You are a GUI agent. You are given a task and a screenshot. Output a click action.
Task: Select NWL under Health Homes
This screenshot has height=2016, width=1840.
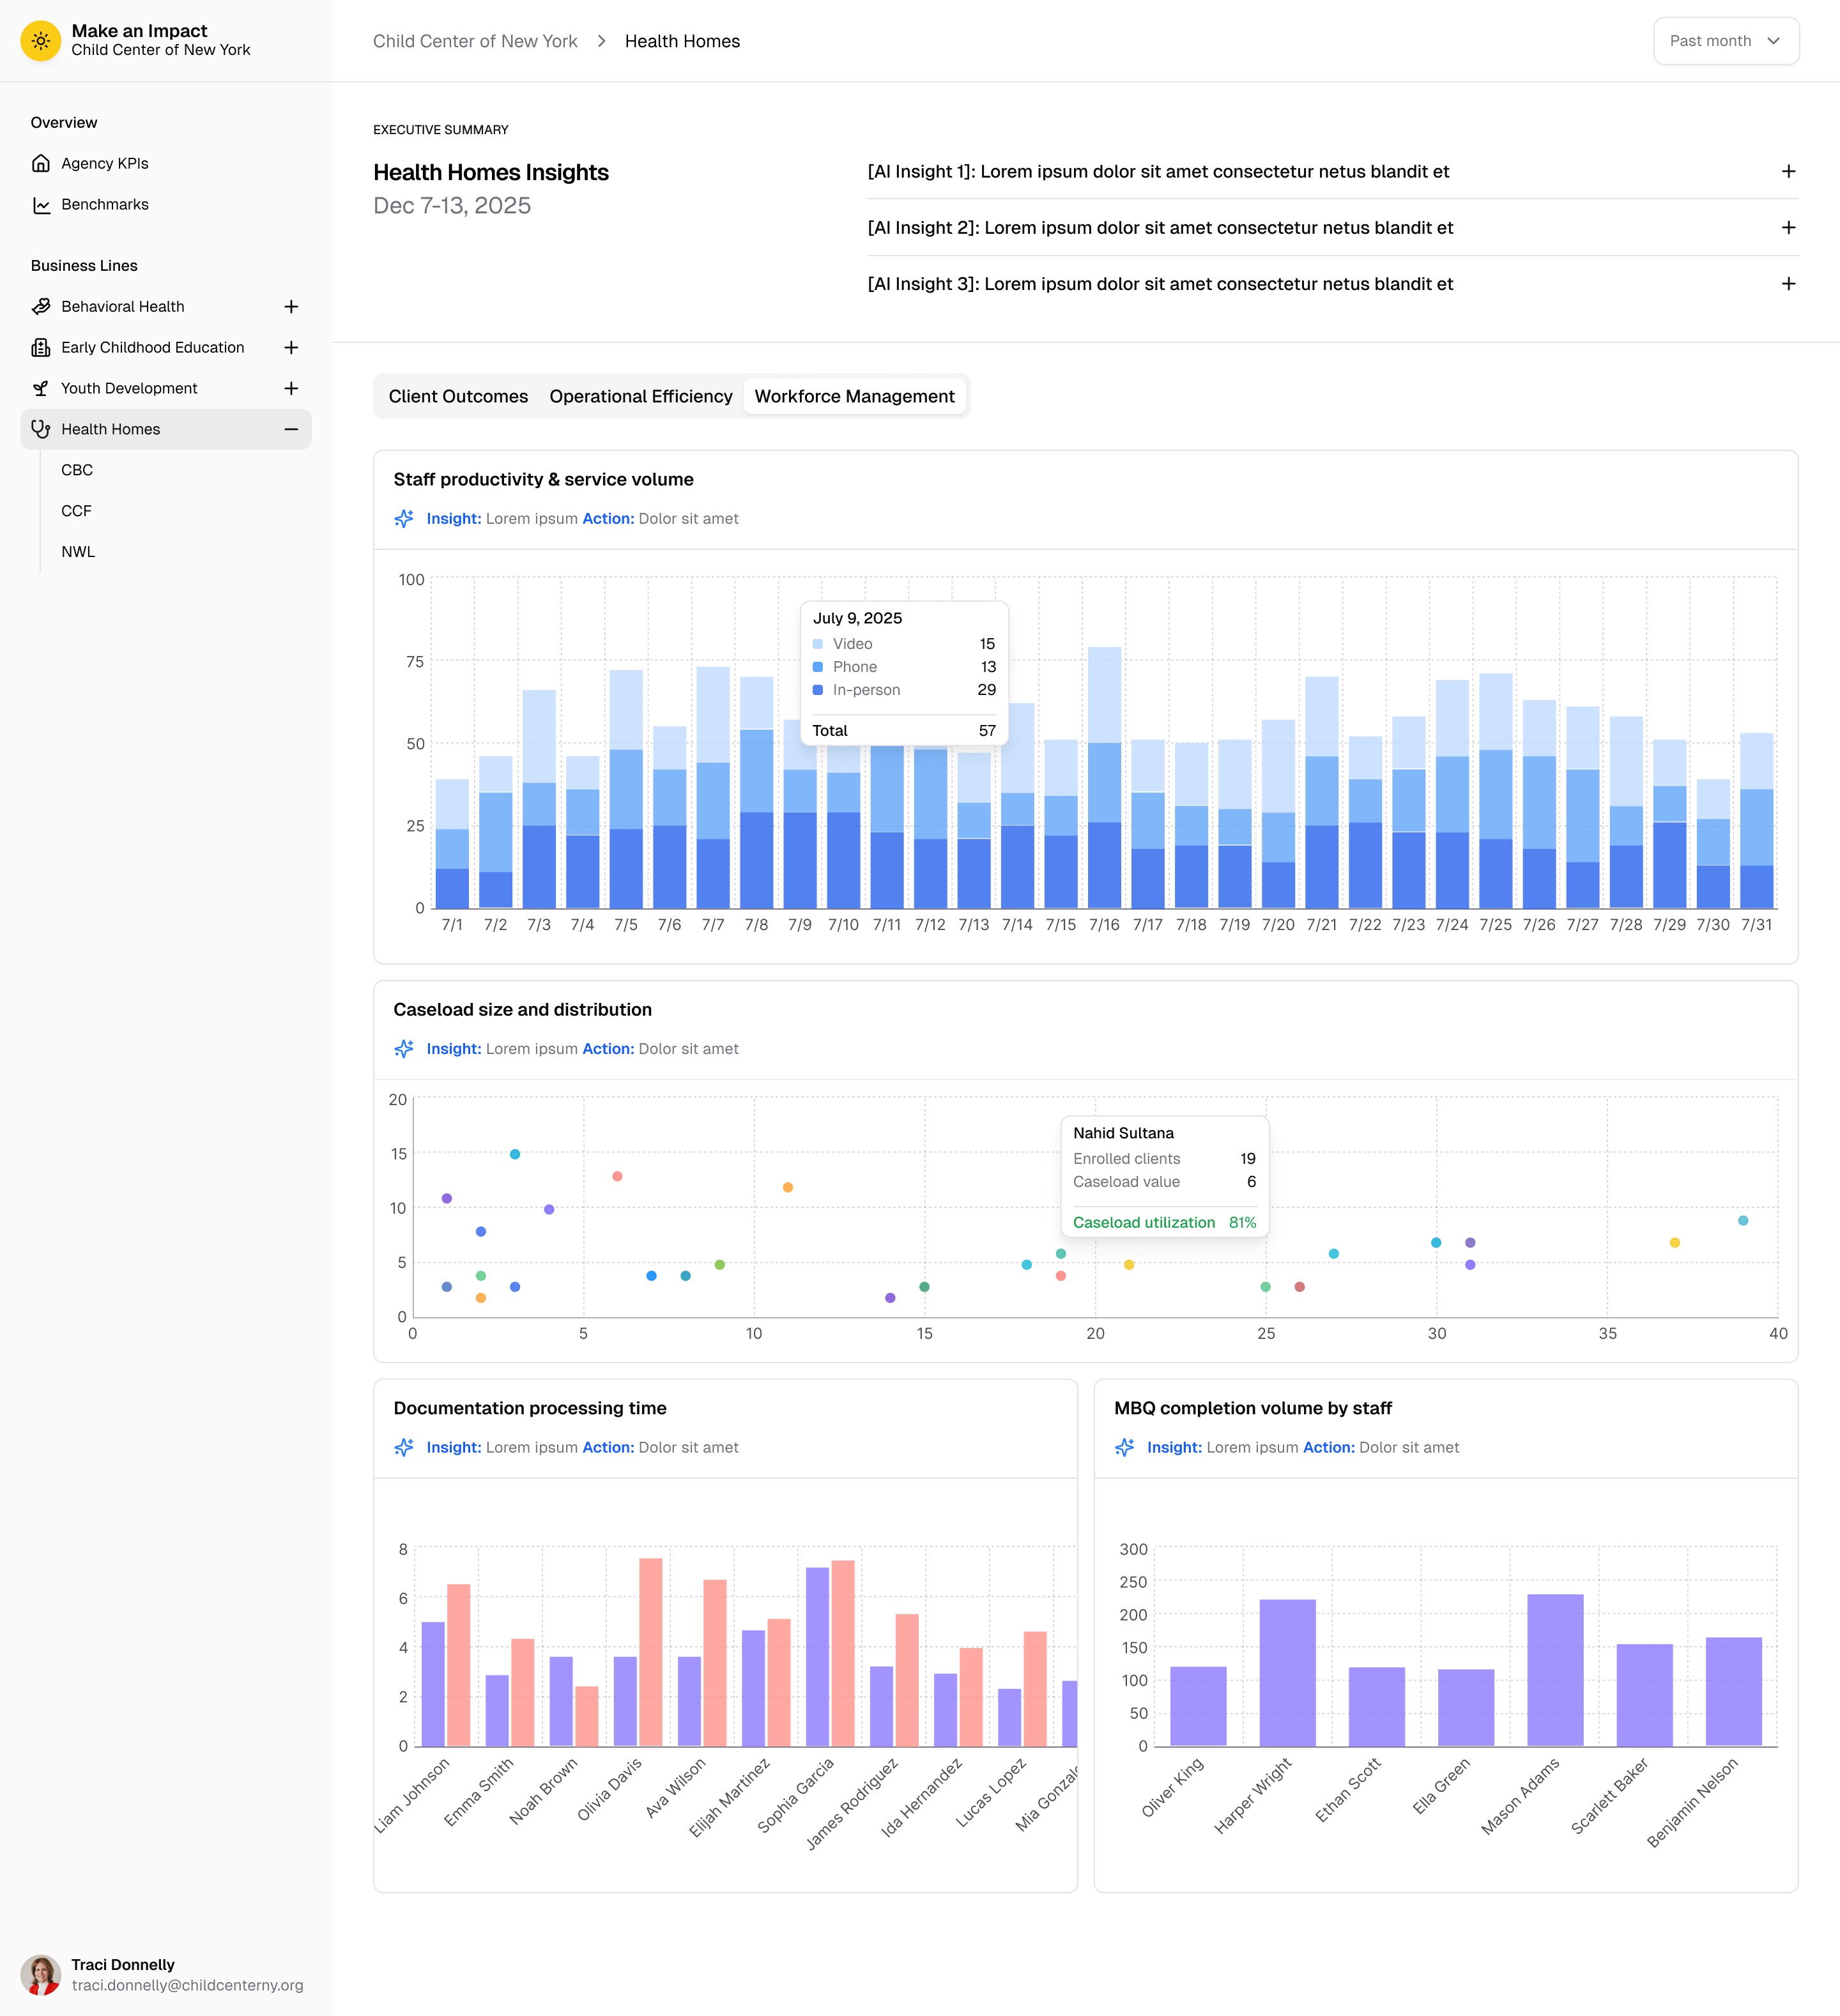click(78, 551)
